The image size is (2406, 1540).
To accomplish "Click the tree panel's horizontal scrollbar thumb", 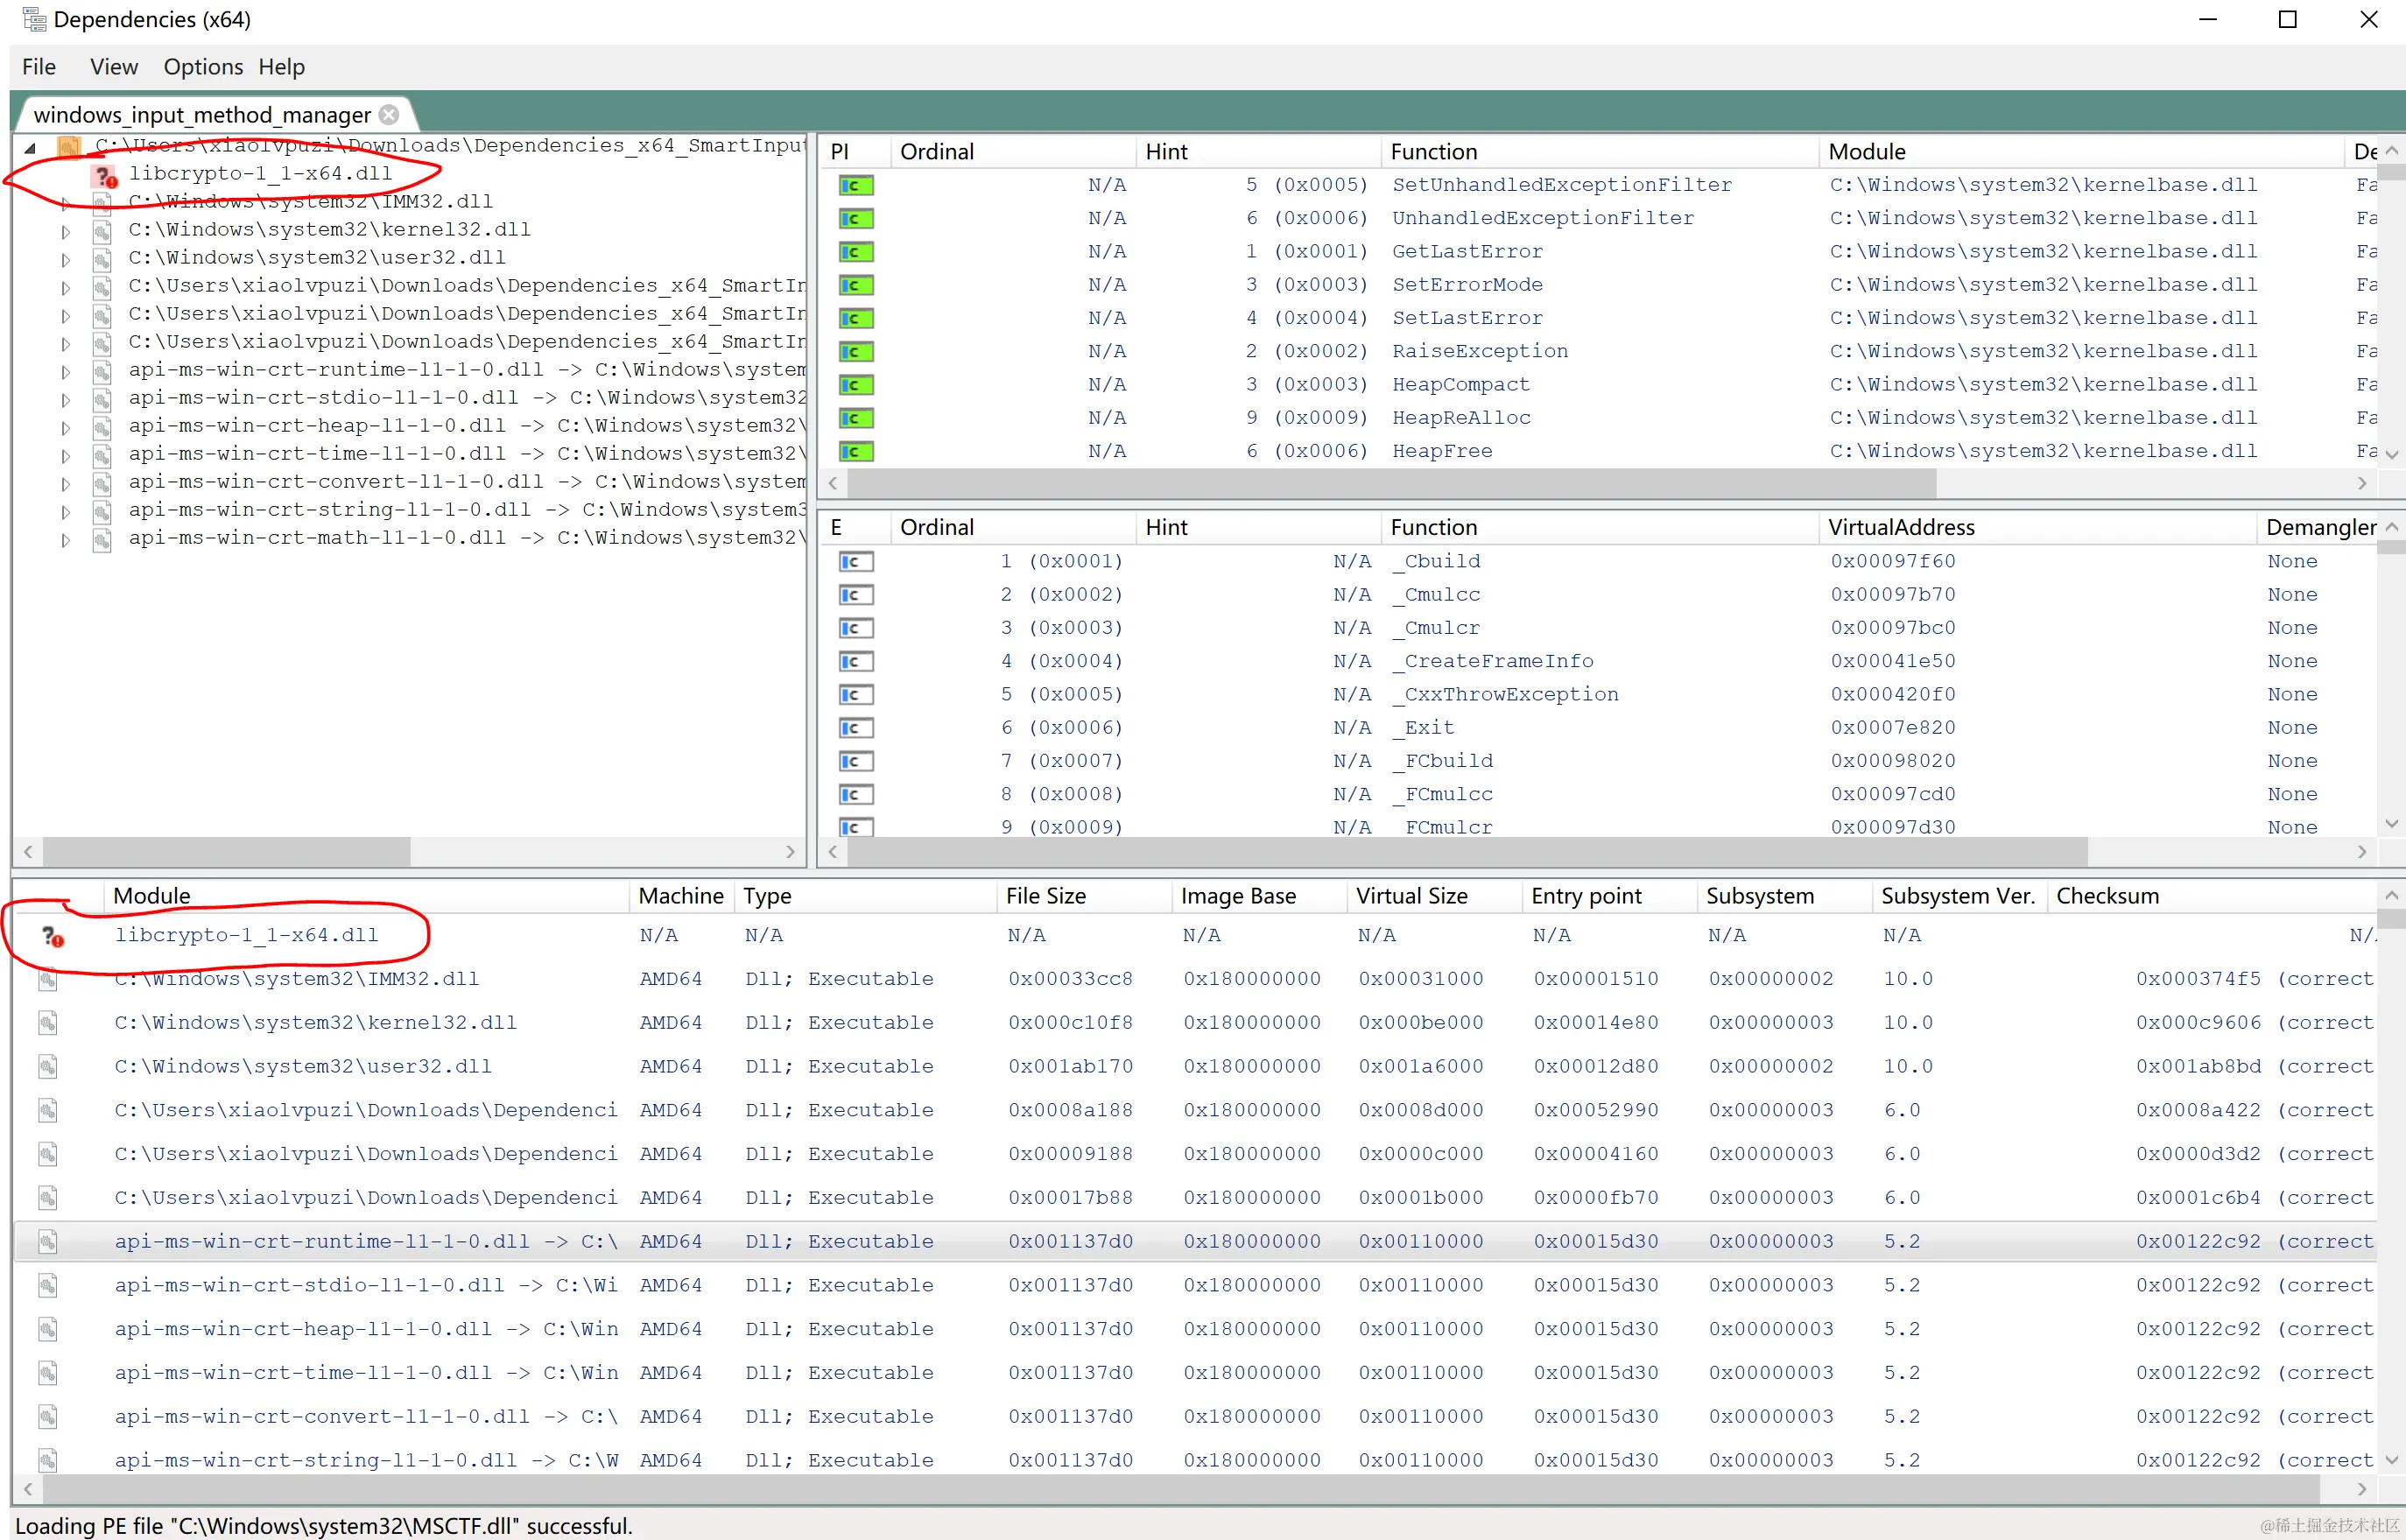I will [x=226, y=852].
